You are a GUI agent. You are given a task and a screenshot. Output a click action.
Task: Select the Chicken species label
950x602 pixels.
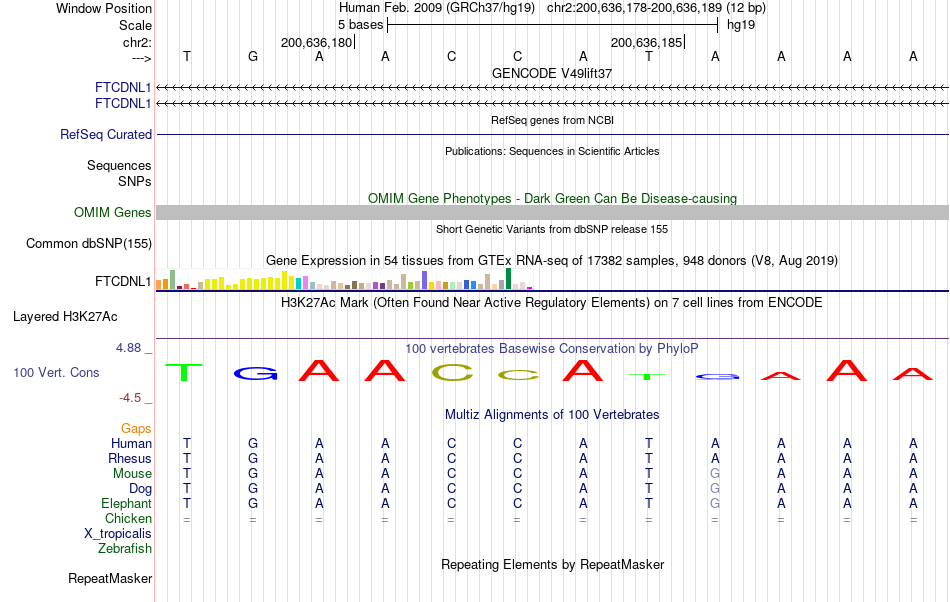(128, 518)
